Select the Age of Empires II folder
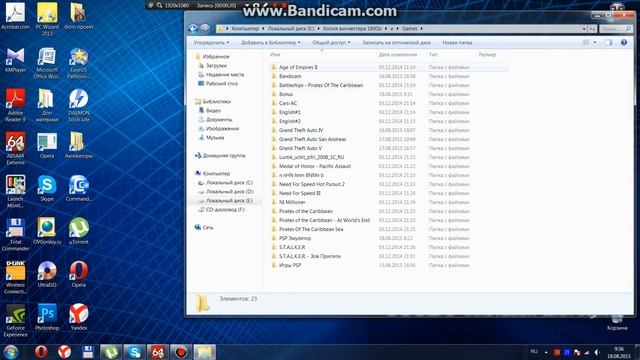The height and width of the screenshot is (360, 640). tap(298, 67)
